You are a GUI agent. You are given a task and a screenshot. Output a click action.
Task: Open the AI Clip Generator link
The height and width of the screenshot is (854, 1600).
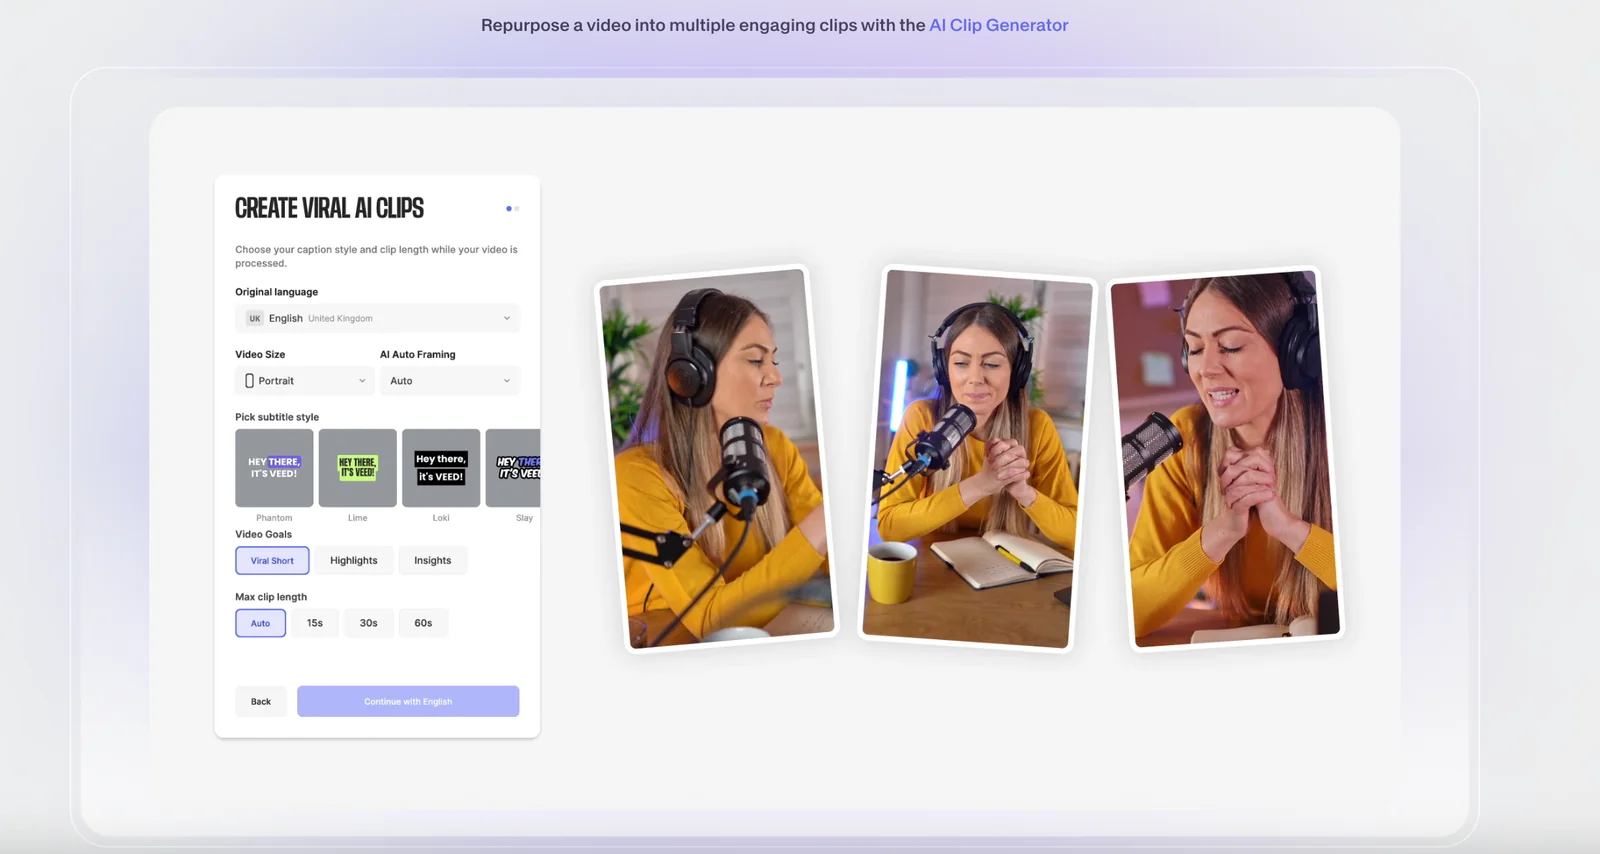[998, 25]
